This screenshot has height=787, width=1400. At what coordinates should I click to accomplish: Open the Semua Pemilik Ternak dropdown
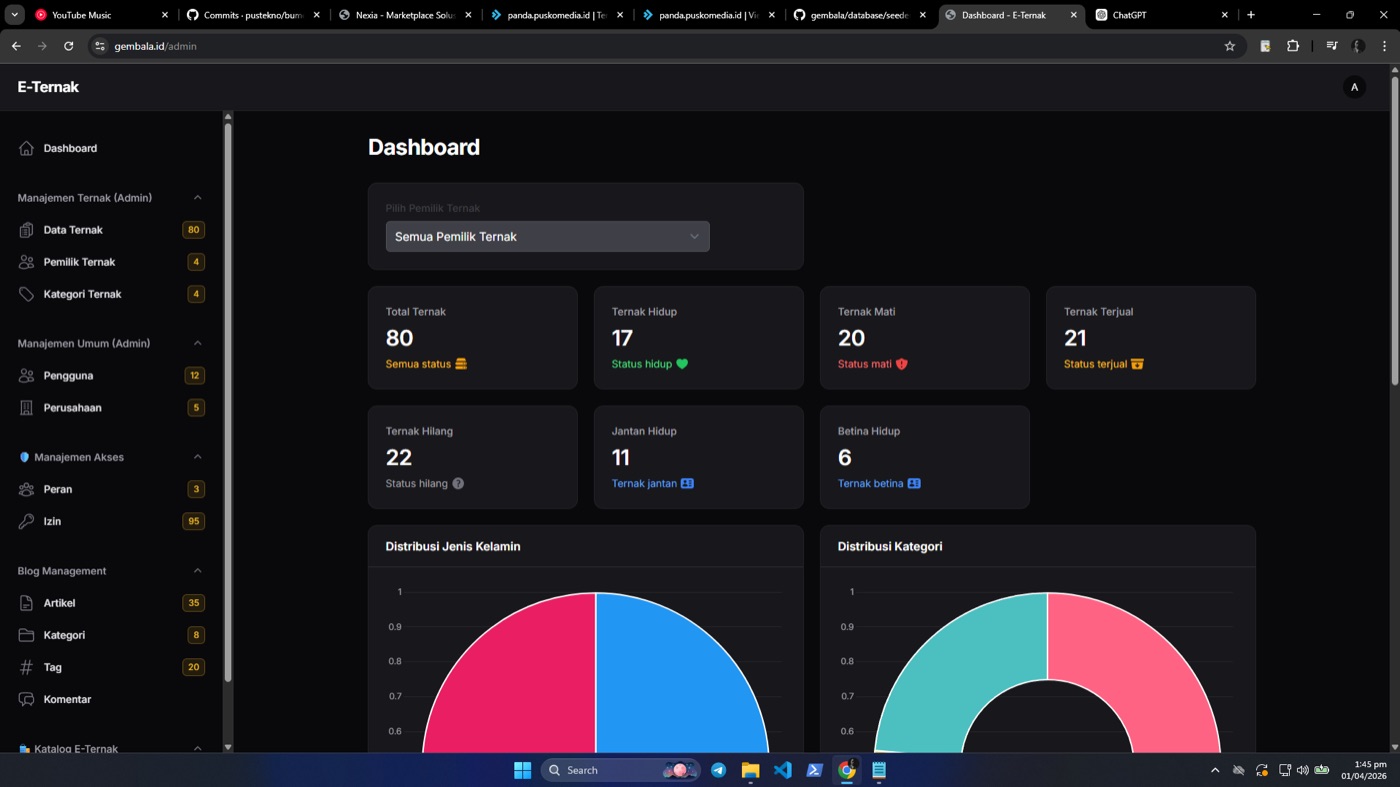click(547, 236)
